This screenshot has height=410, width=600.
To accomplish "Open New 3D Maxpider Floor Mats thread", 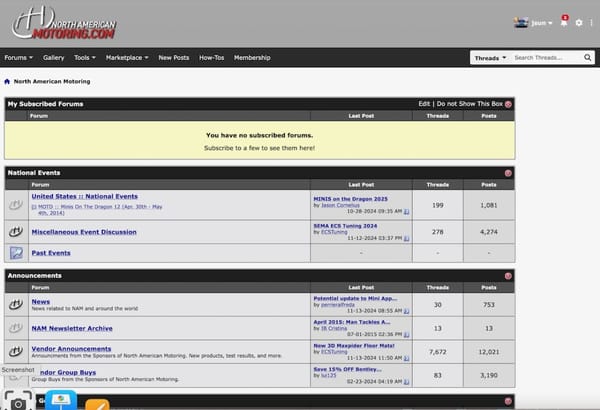I will pos(354,346).
